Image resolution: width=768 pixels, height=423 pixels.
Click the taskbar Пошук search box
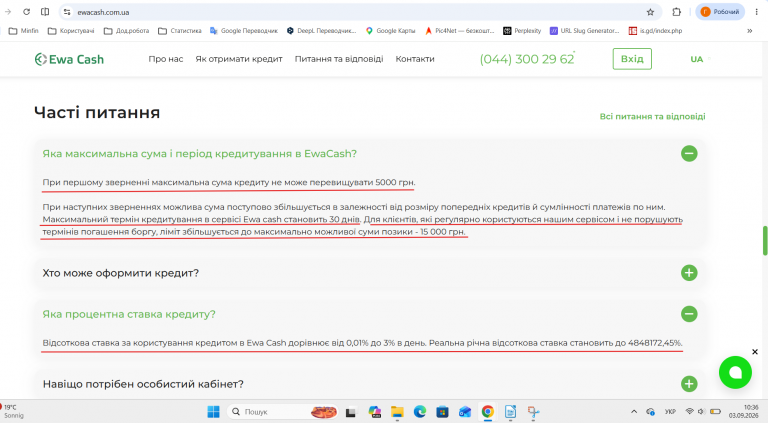283,412
